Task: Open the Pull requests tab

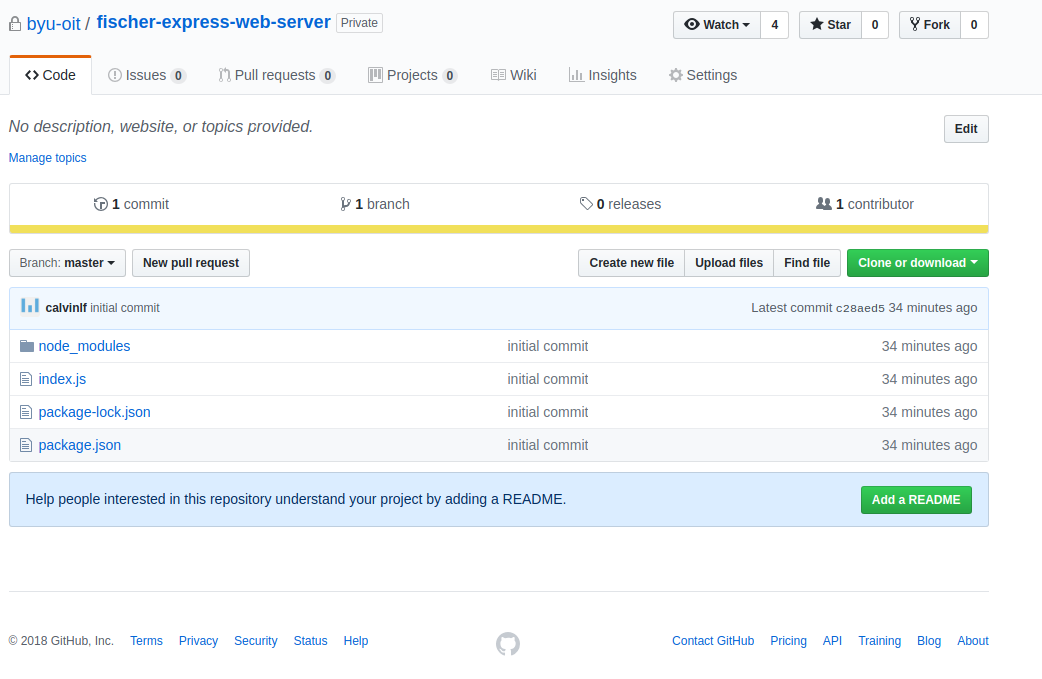Action: [x=276, y=75]
